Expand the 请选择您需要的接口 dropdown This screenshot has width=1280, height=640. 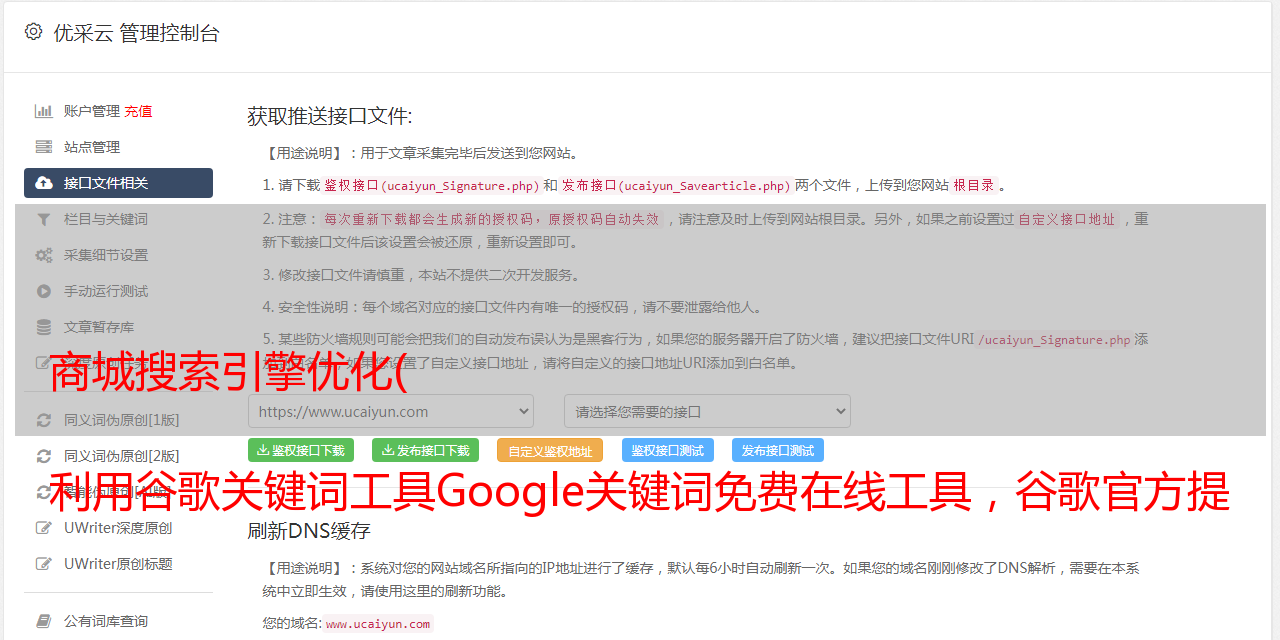click(x=707, y=411)
